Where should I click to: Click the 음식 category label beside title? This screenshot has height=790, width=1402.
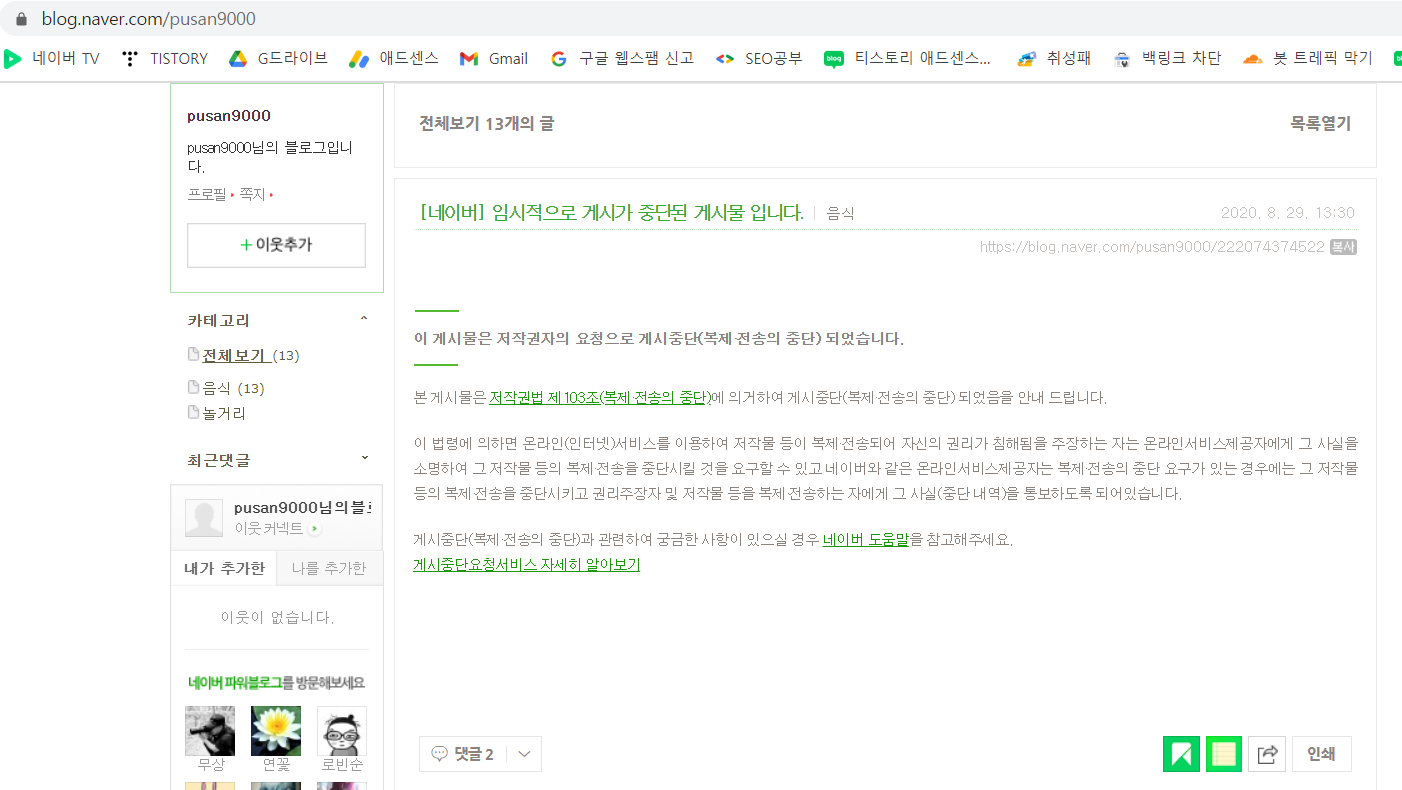click(841, 214)
